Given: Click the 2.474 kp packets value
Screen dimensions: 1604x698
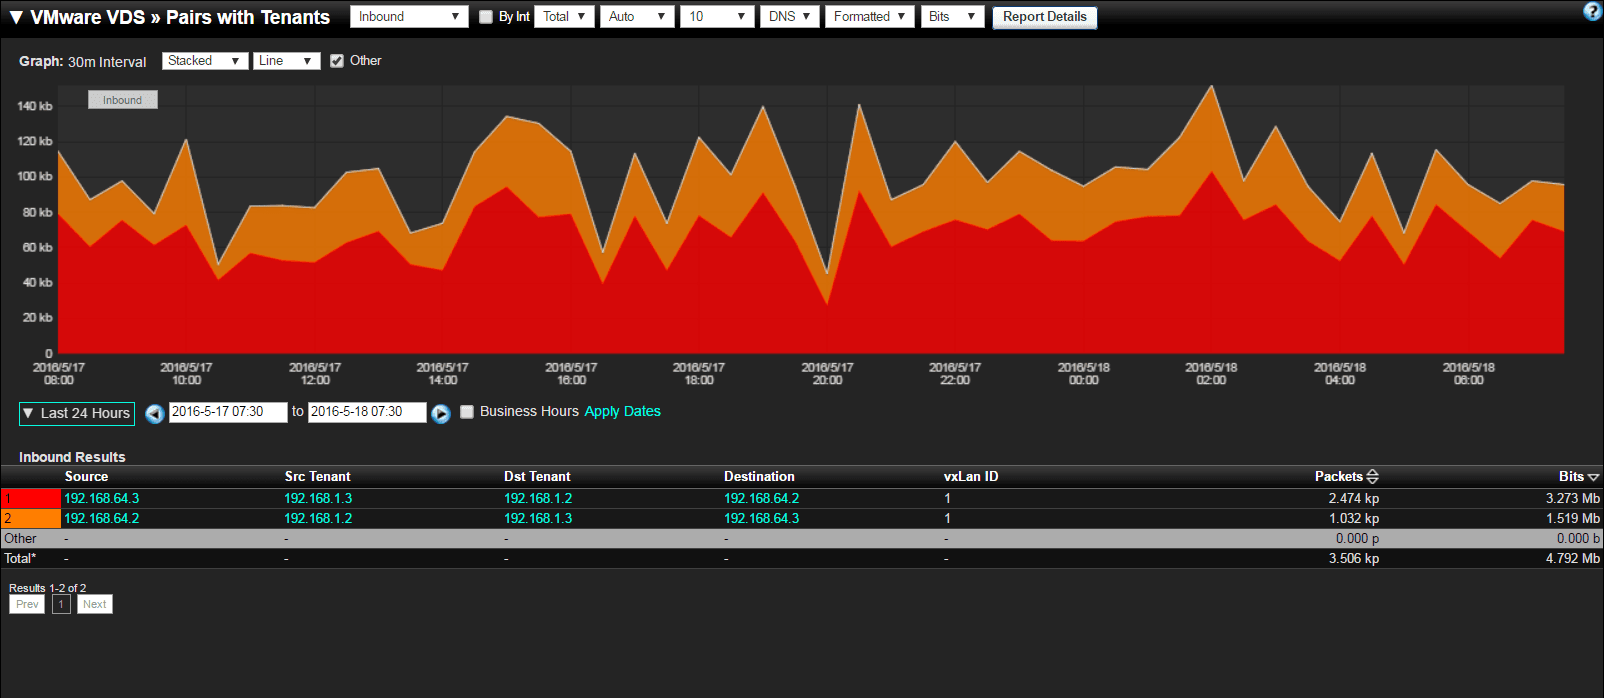Looking at the screenshot, I should (x=1354, y=498).
